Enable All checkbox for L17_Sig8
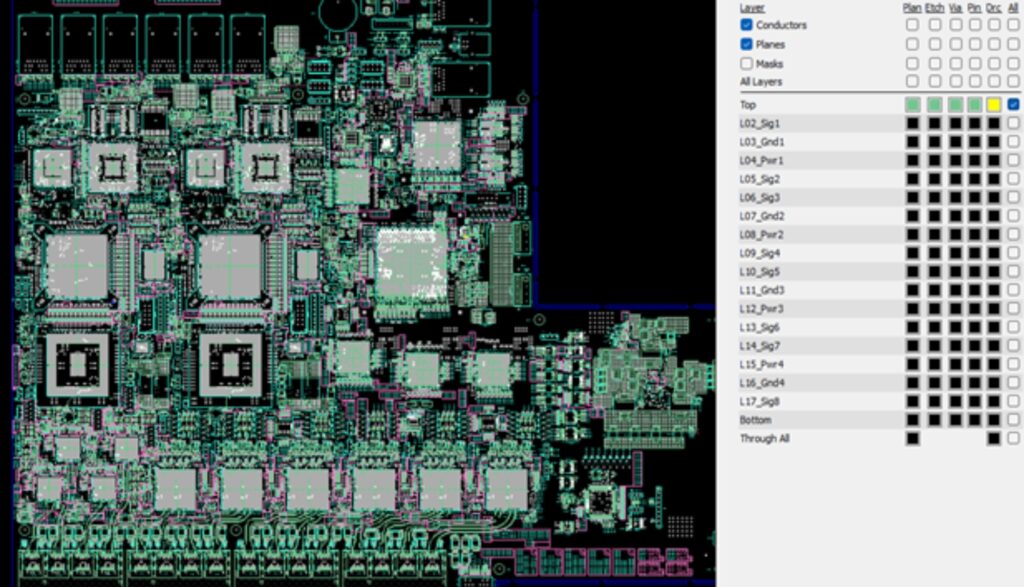The height and width of the screenshot is (587, 1024). pyautogui.click(x=1014, y=401)
